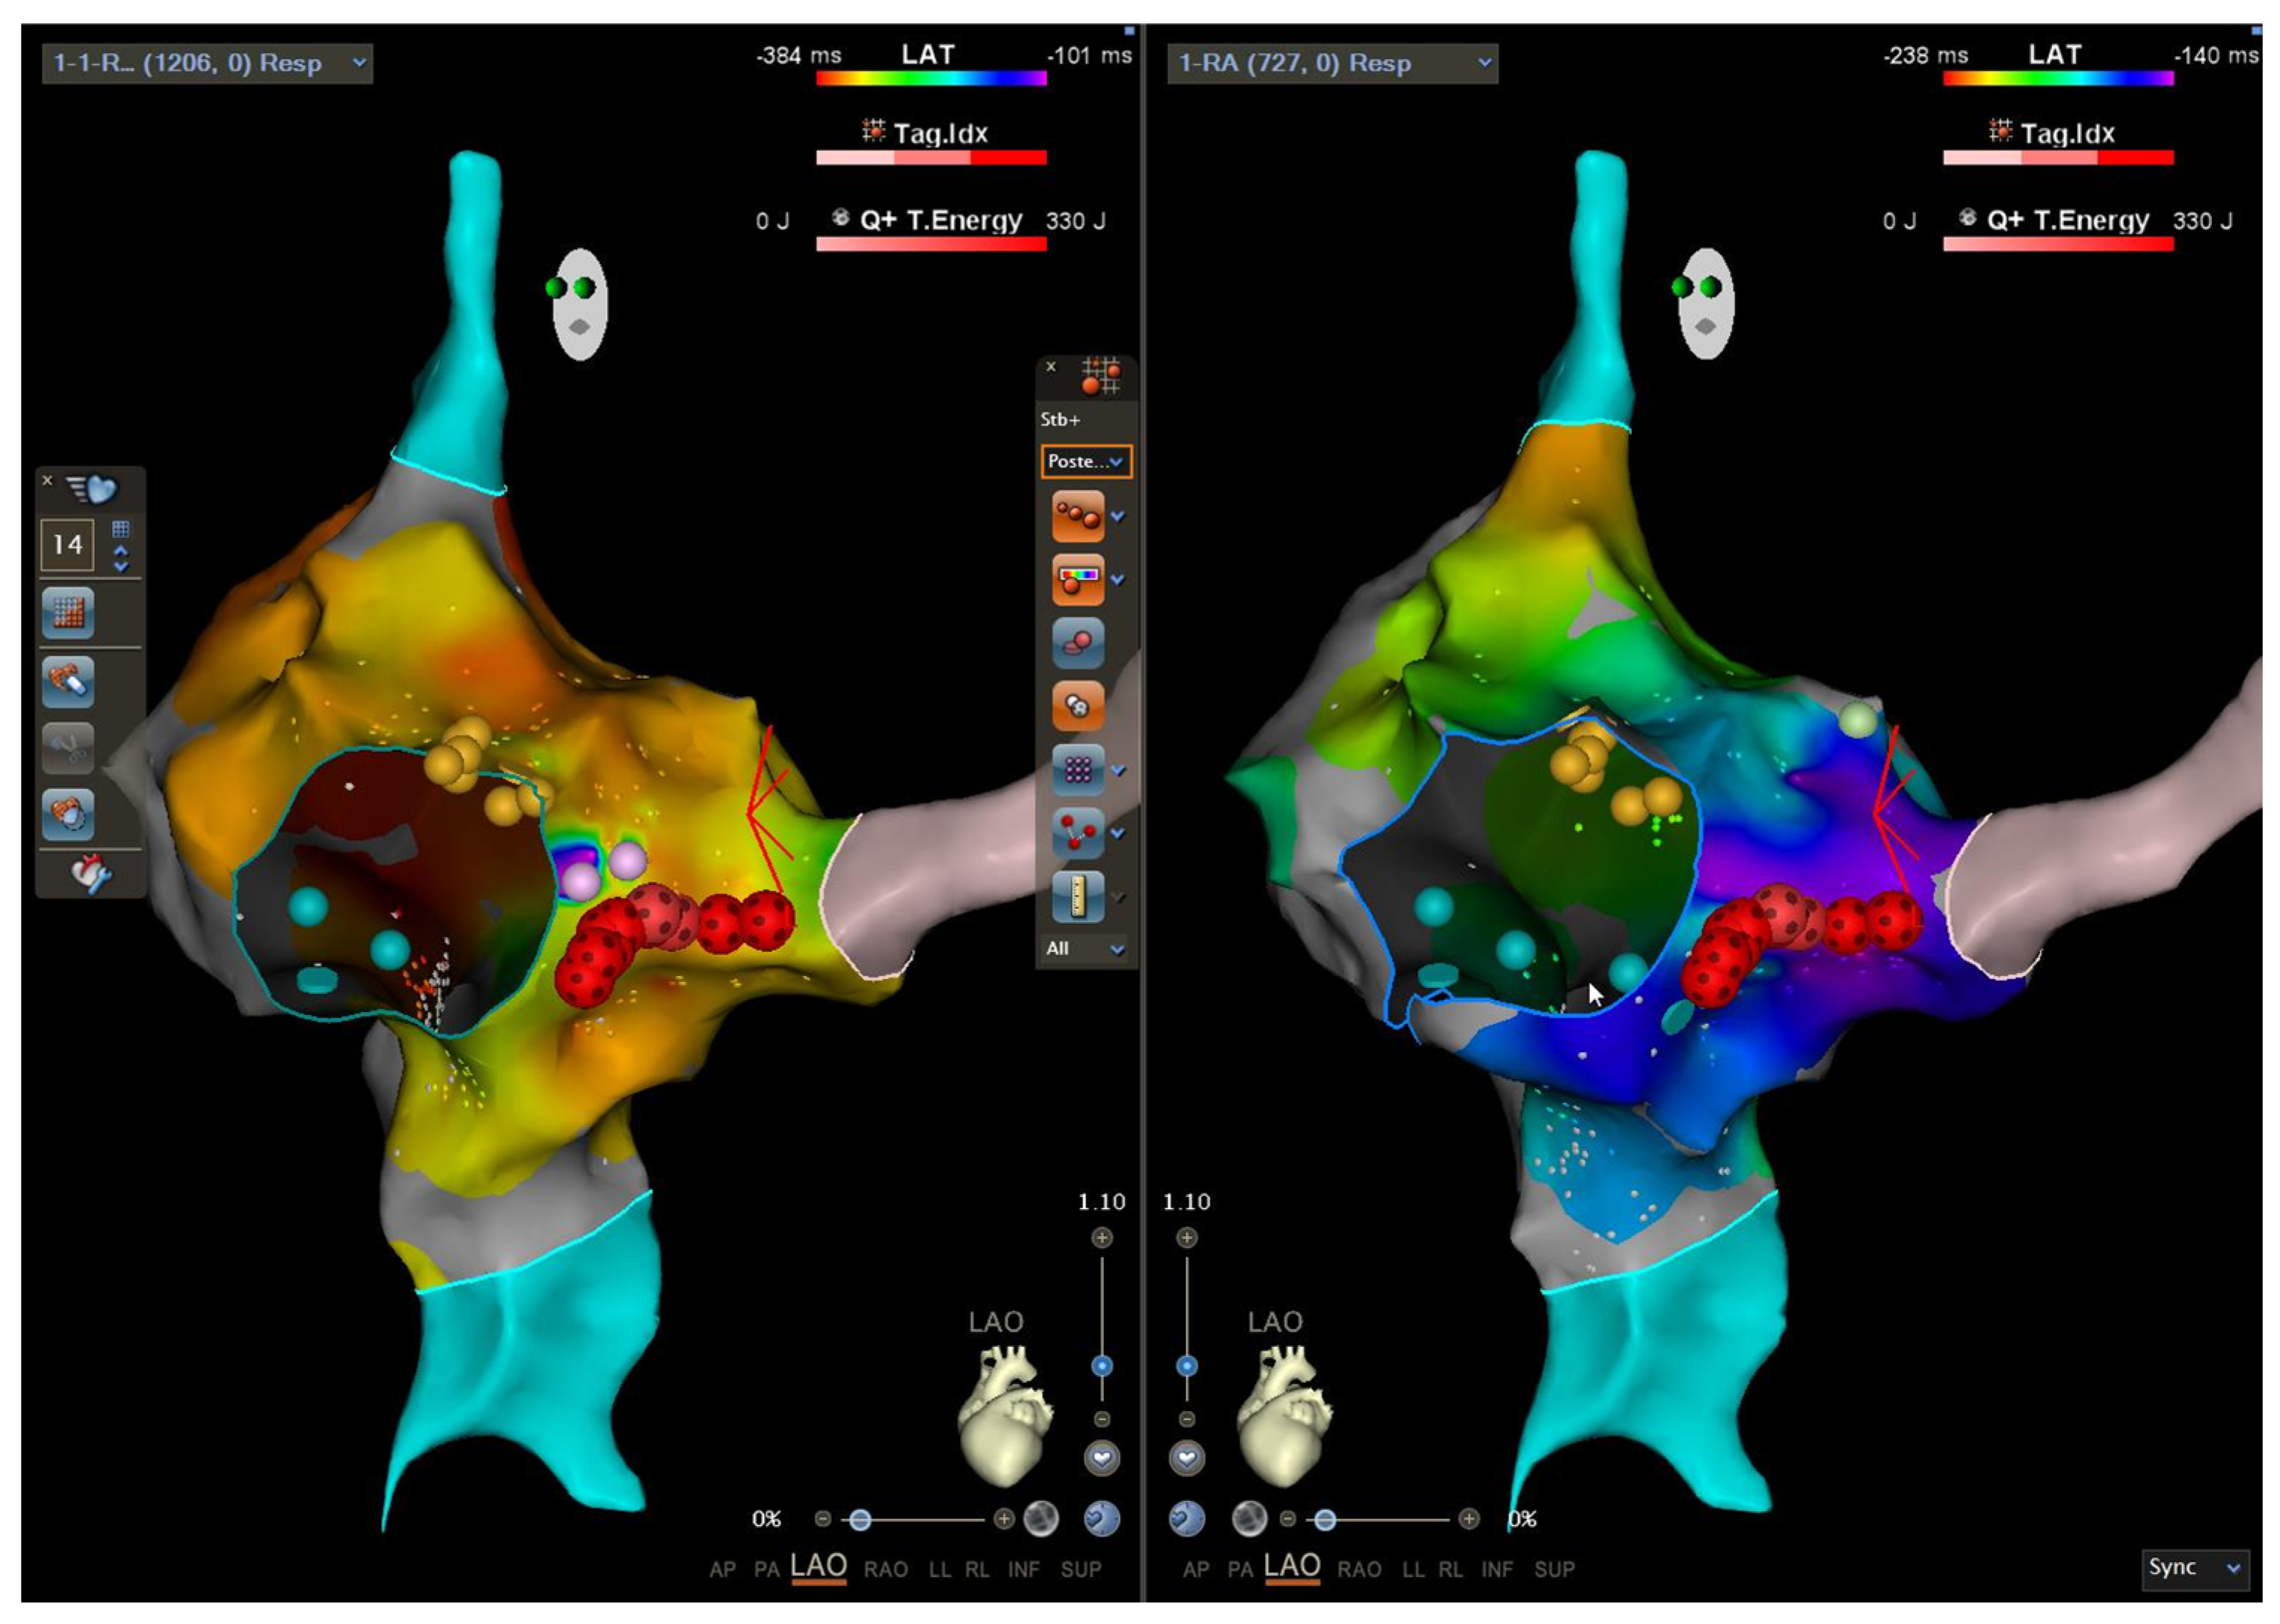Switch left view to RAO projection
The width and height of the screenshot is (2280, 1624).
[x=885, y=1569]
